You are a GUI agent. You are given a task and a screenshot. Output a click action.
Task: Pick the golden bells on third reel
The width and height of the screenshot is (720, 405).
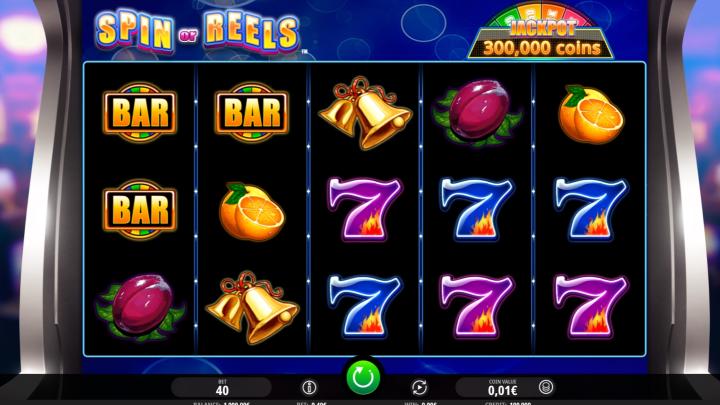tap(365, 112)
